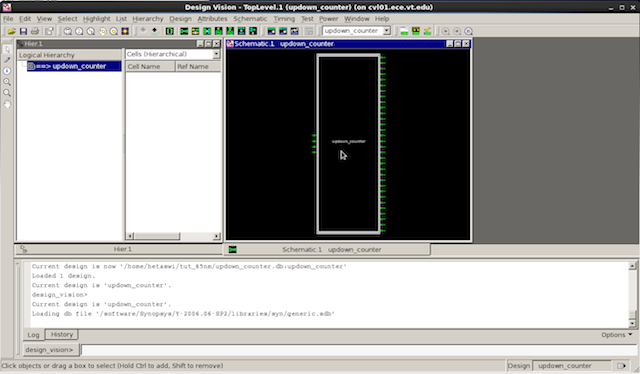Open the Help menu
Viewport: 640px width, 374px height.
pos(382,19)
